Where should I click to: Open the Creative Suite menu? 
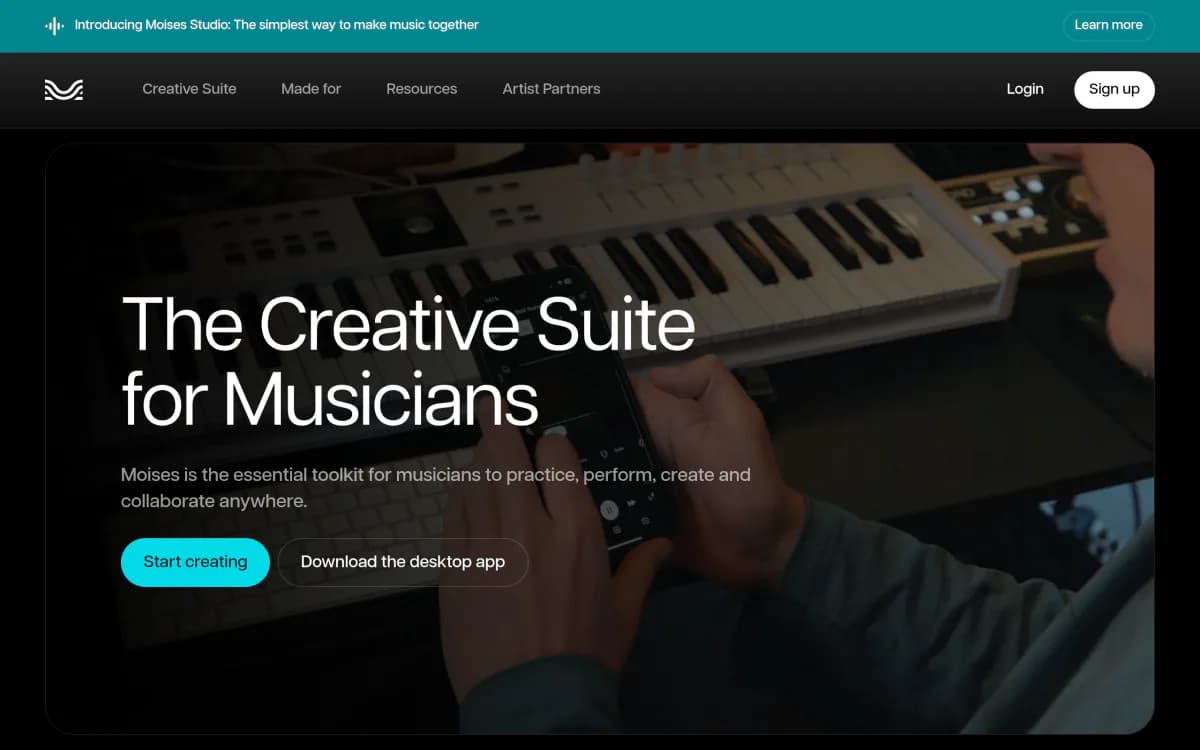tap(189, 89)
